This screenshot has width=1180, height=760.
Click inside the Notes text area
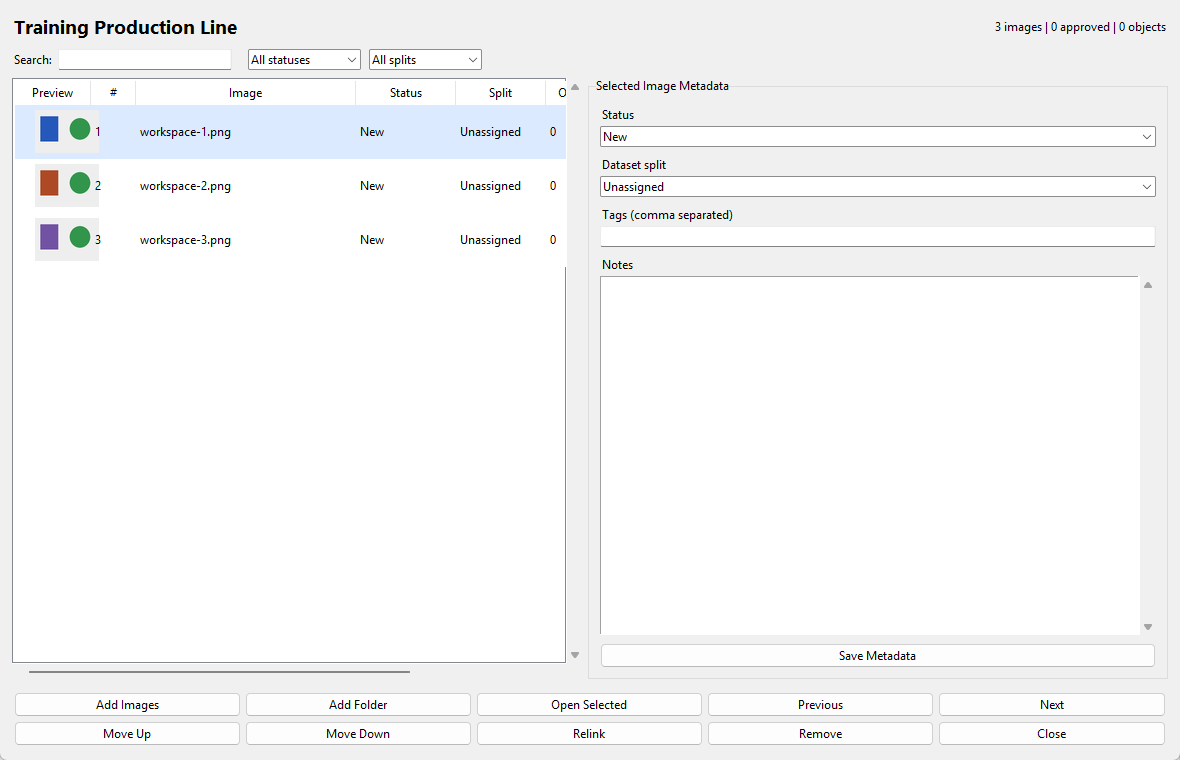tap(870, 455)
